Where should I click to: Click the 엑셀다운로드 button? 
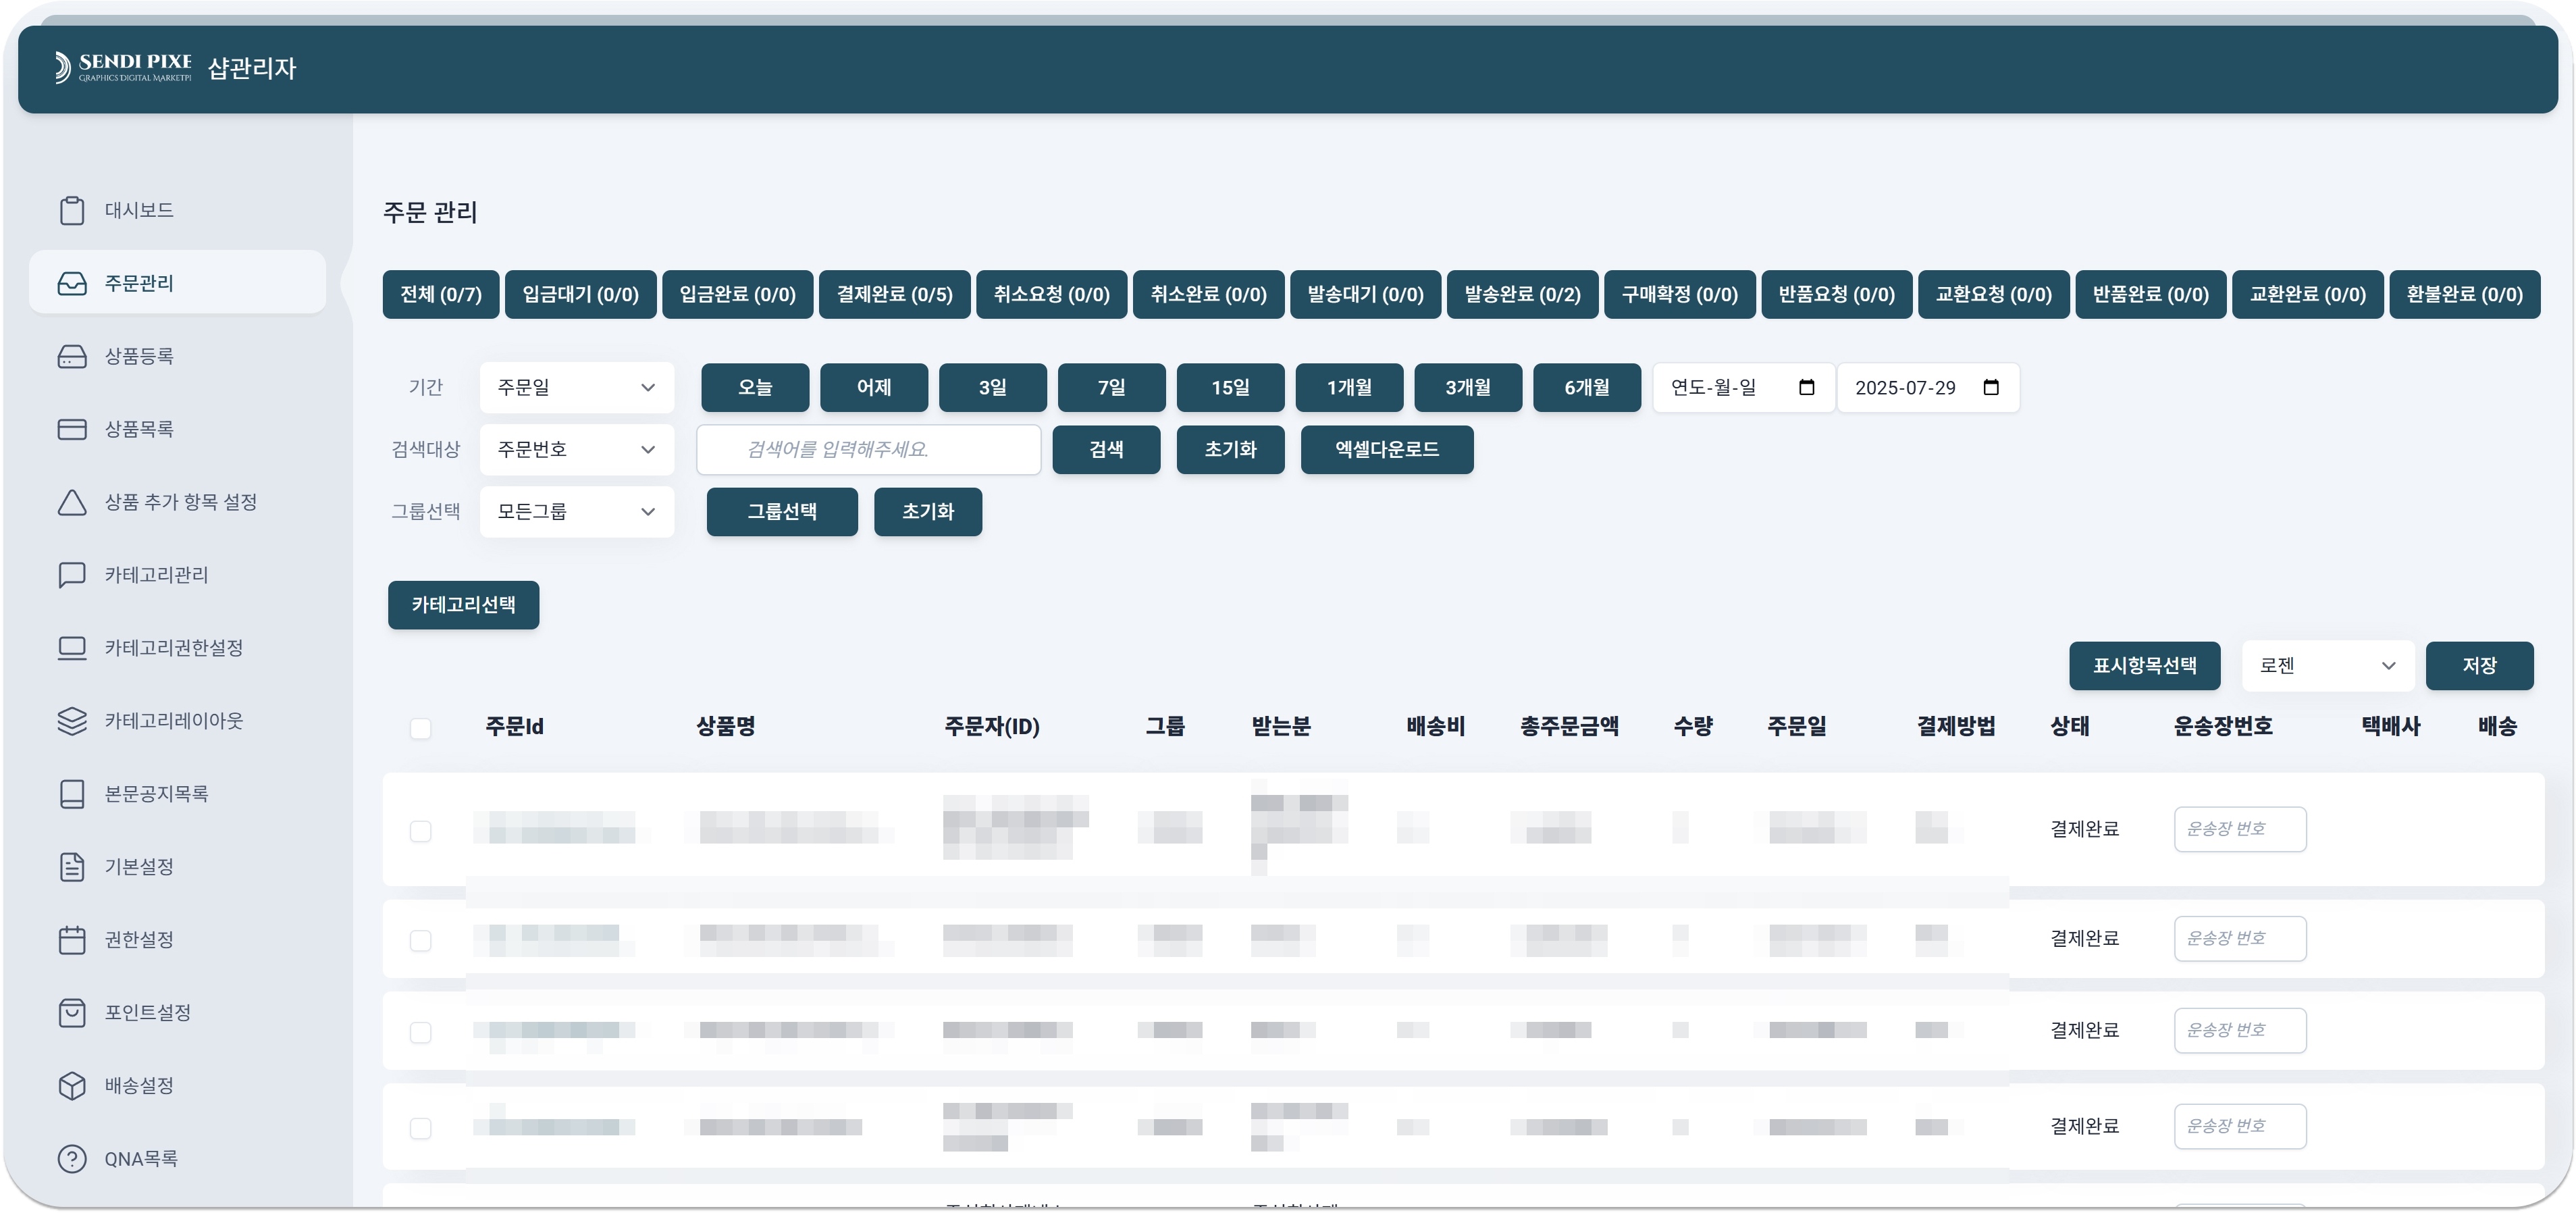1386,449
